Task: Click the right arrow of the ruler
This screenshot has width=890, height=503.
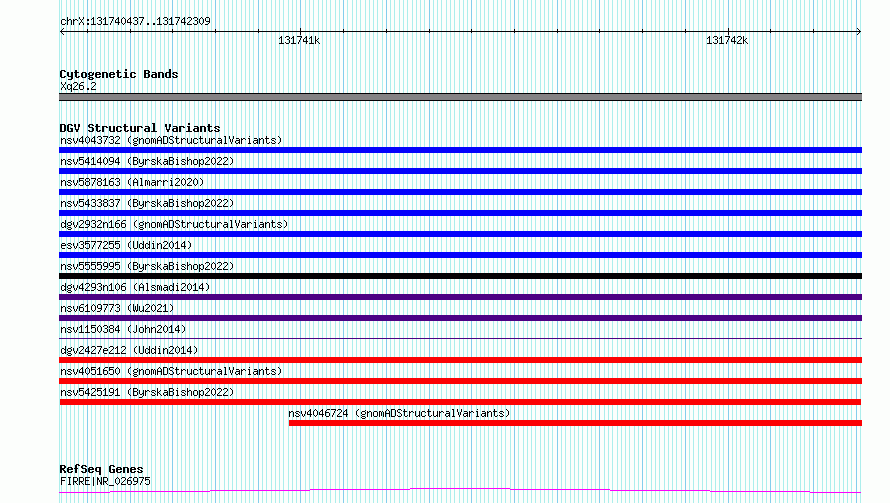Action: pyautogui.click(x=858, y=31)
